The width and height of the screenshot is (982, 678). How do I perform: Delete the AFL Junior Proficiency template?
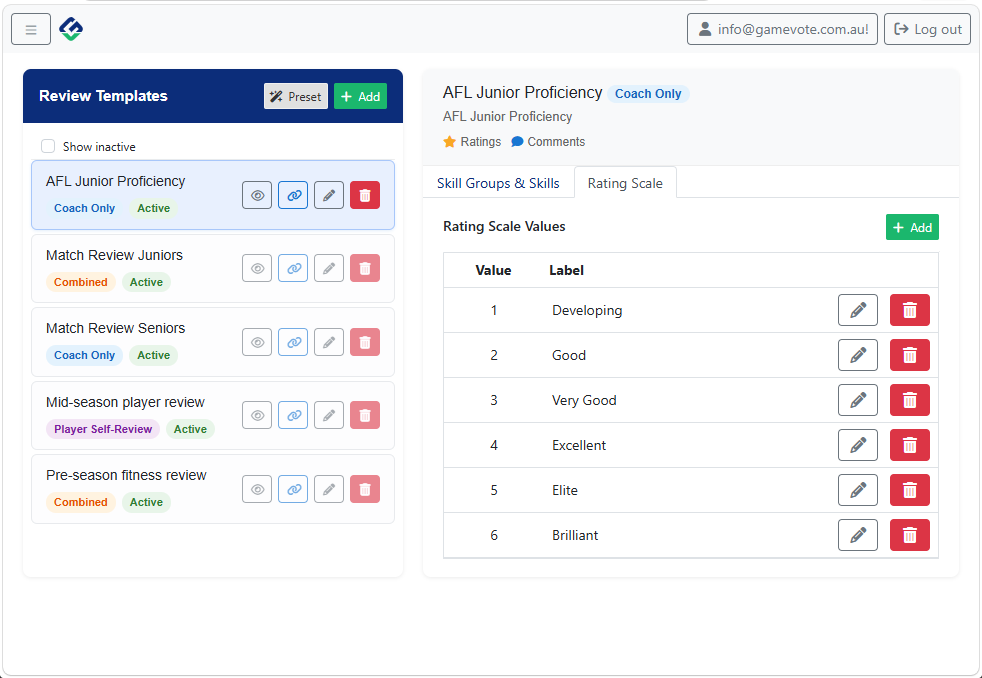(x=365, y=195)
